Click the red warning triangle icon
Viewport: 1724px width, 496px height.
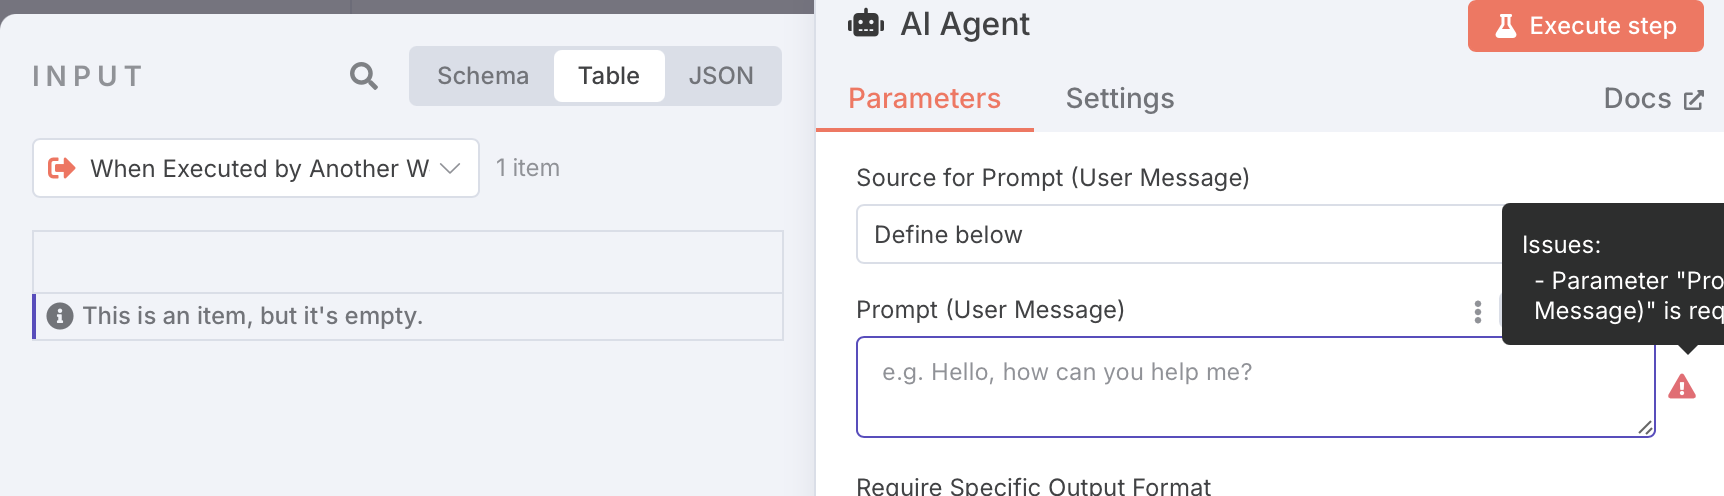[x=1682, y=387]
